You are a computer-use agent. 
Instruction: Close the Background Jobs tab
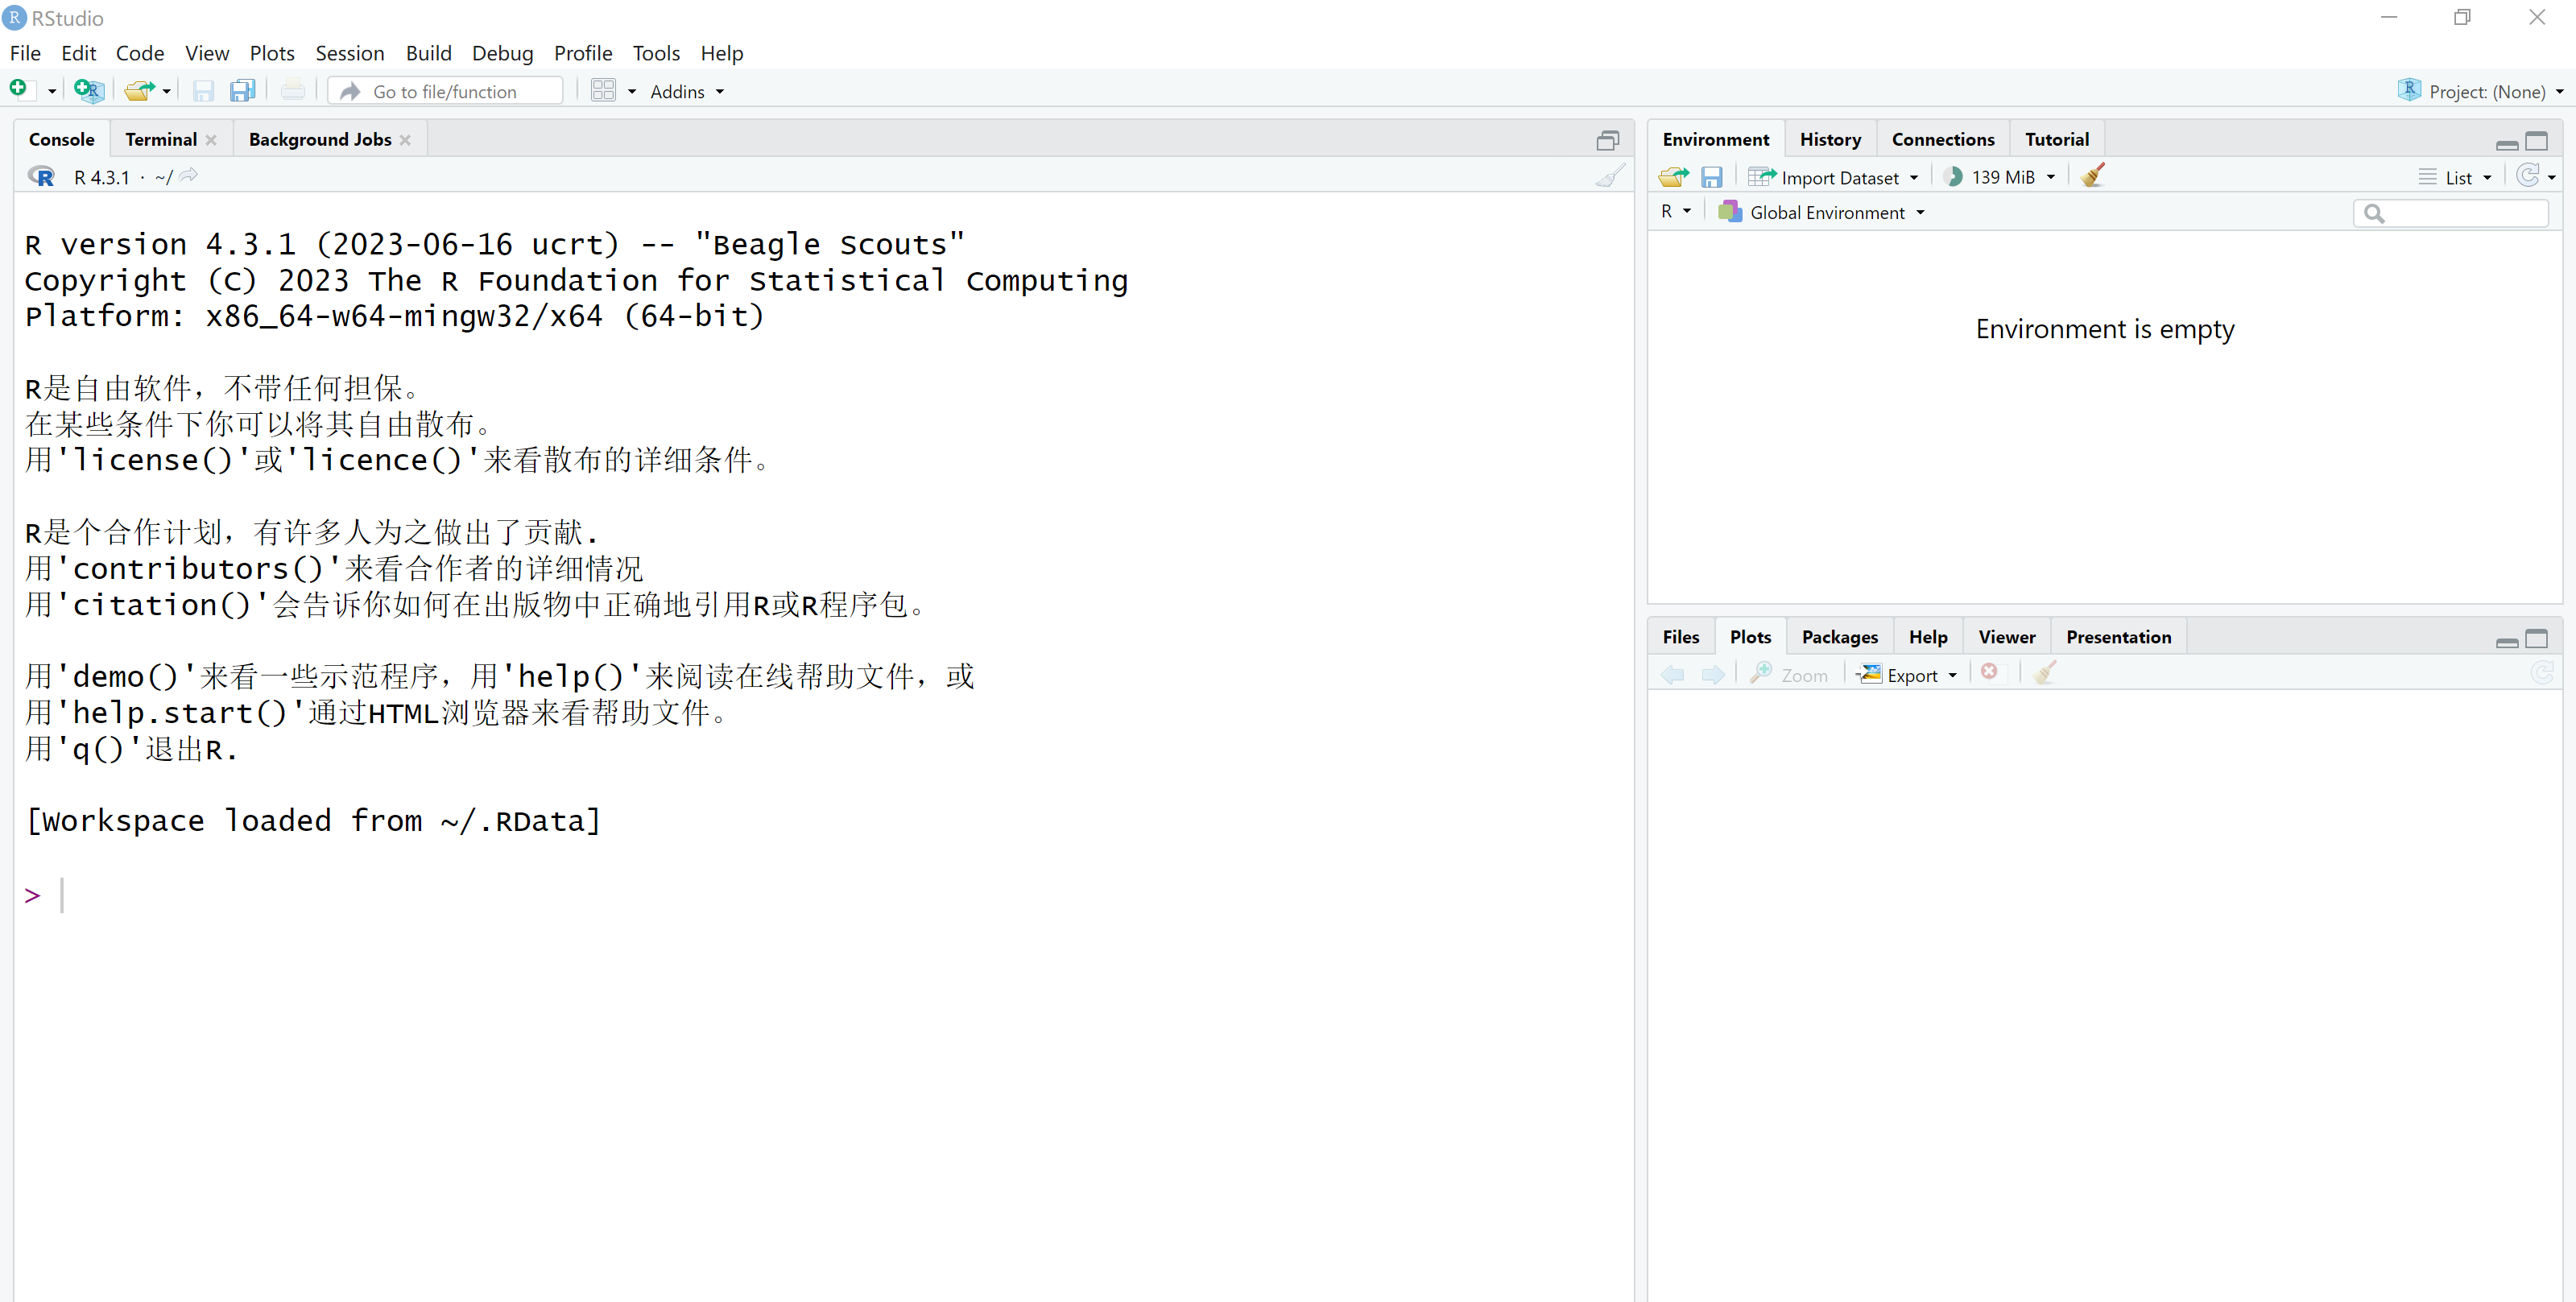pyautogui.click(x=405, y=140)
